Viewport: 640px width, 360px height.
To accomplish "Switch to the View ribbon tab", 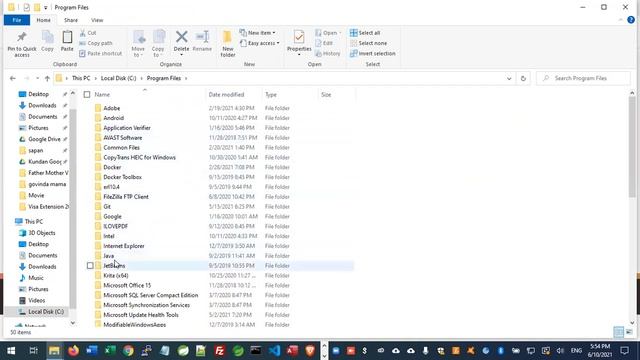I will pos(97,20).
